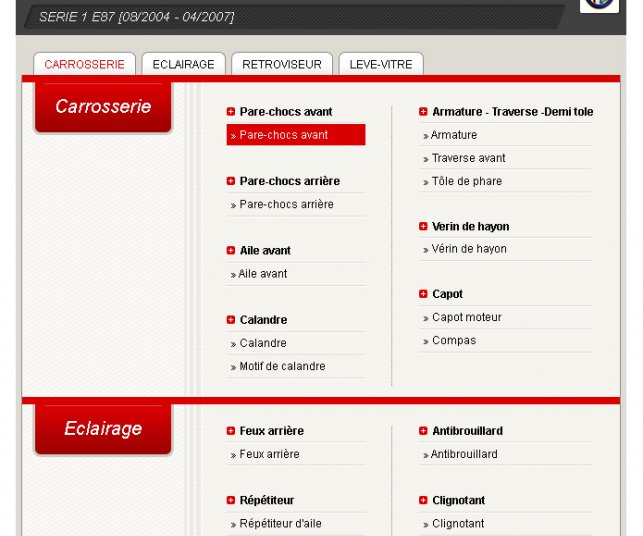Image resolution: width=643 pixels, height=536 pixels.
Task: Open the Armature link
Action: (454, 135)
